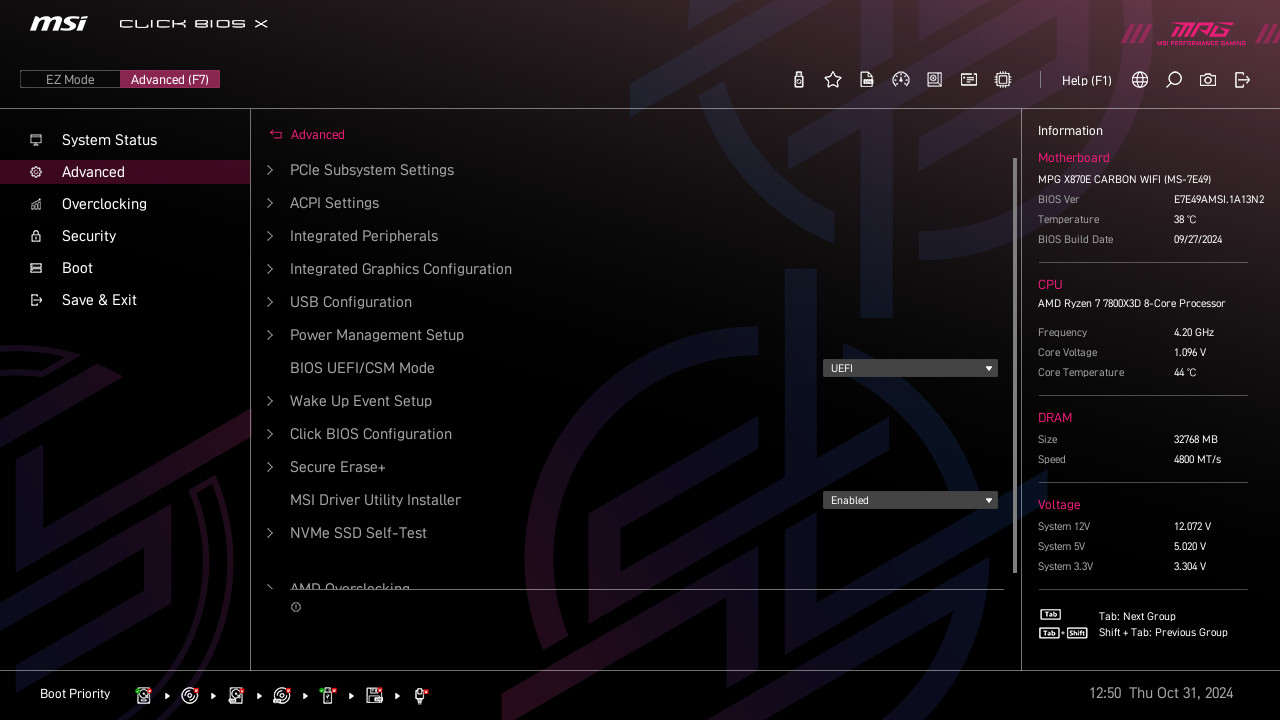This screenshot has height=720, width=1280.
Task: Click the DRAM speed 4800 MT/s value
Action: 1197,460
